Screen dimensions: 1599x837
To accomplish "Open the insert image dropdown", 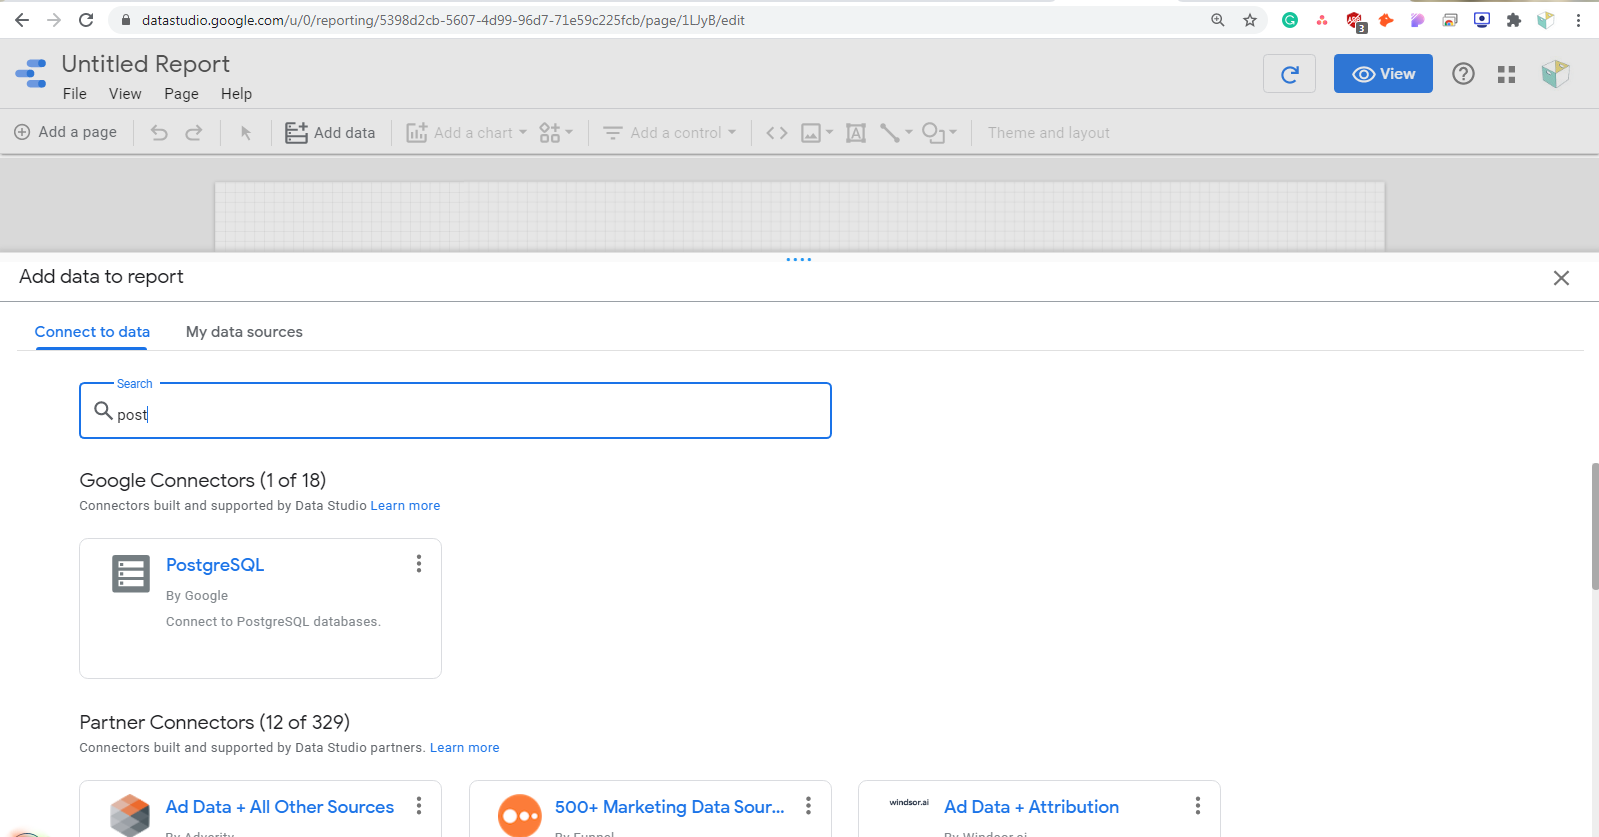I will click(x=817, y=133).
